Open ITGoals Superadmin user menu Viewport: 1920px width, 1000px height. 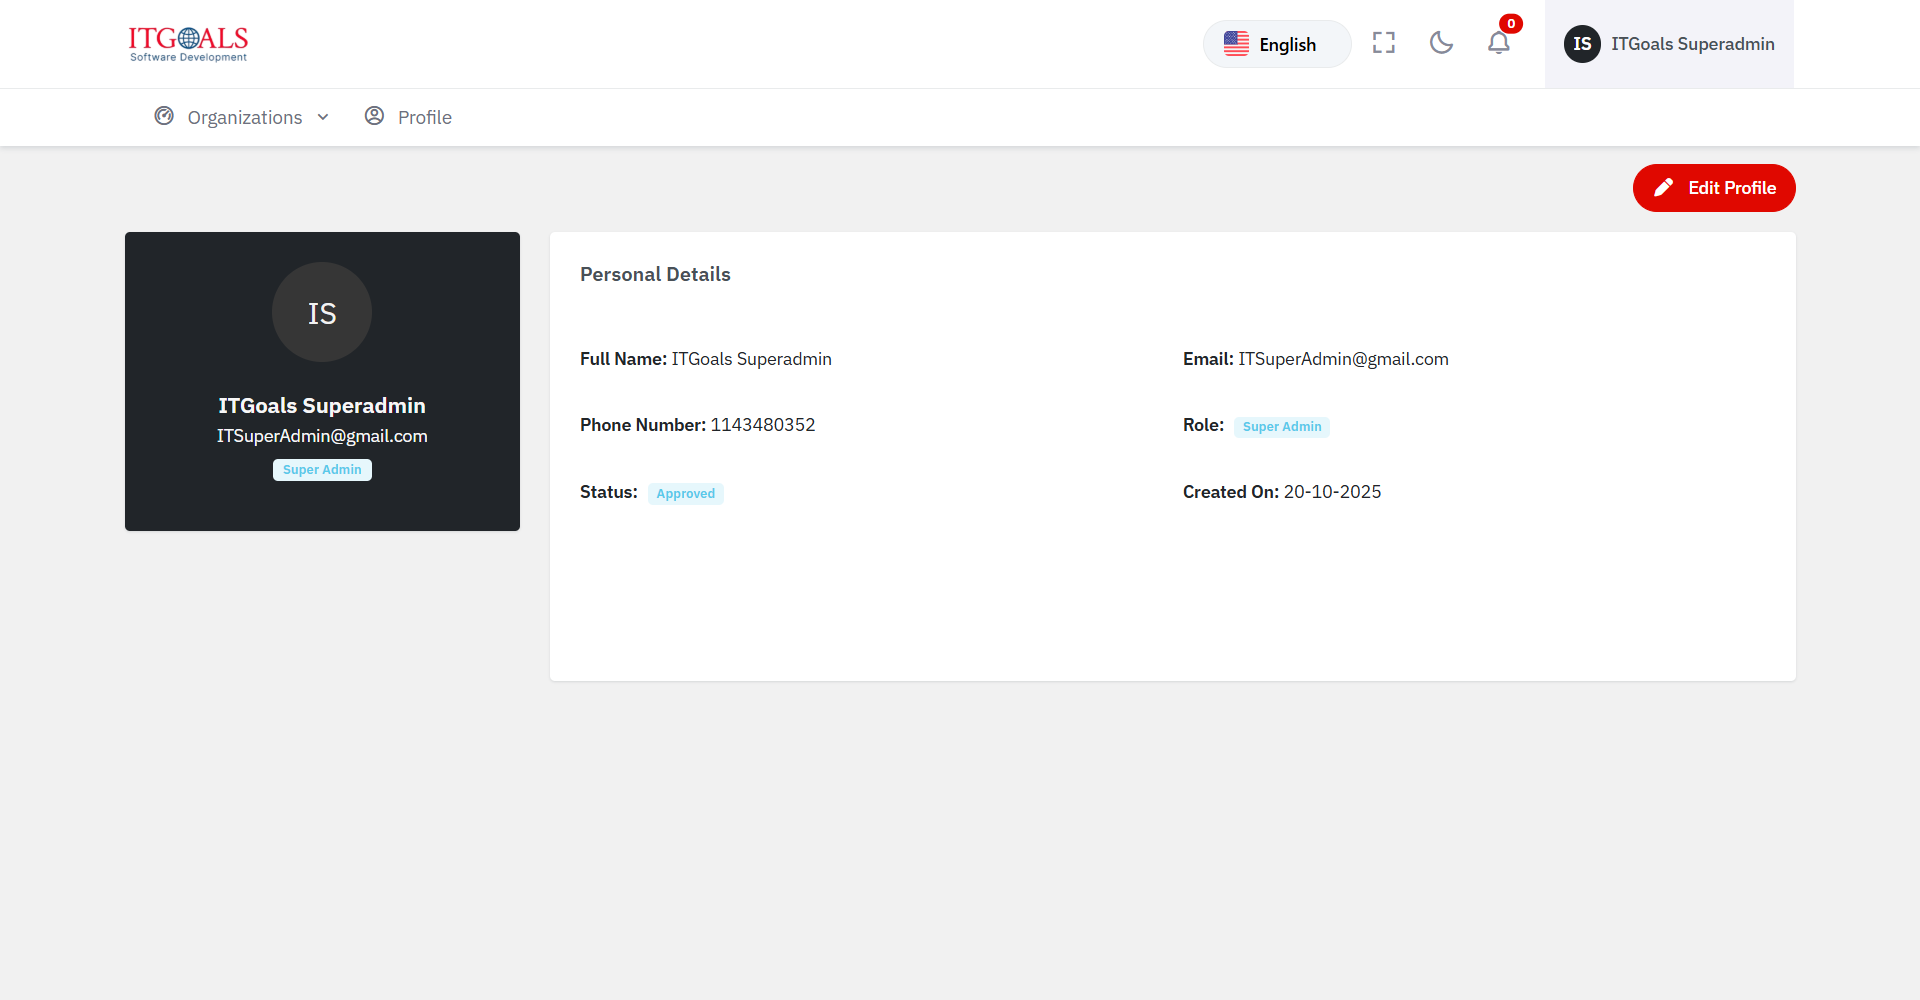(1692, 44)
